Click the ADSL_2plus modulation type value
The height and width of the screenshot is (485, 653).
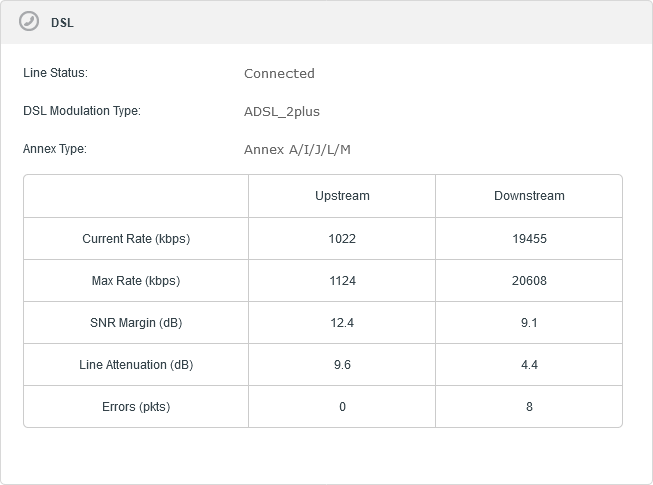pyautogui.click(x=282, y=112)
